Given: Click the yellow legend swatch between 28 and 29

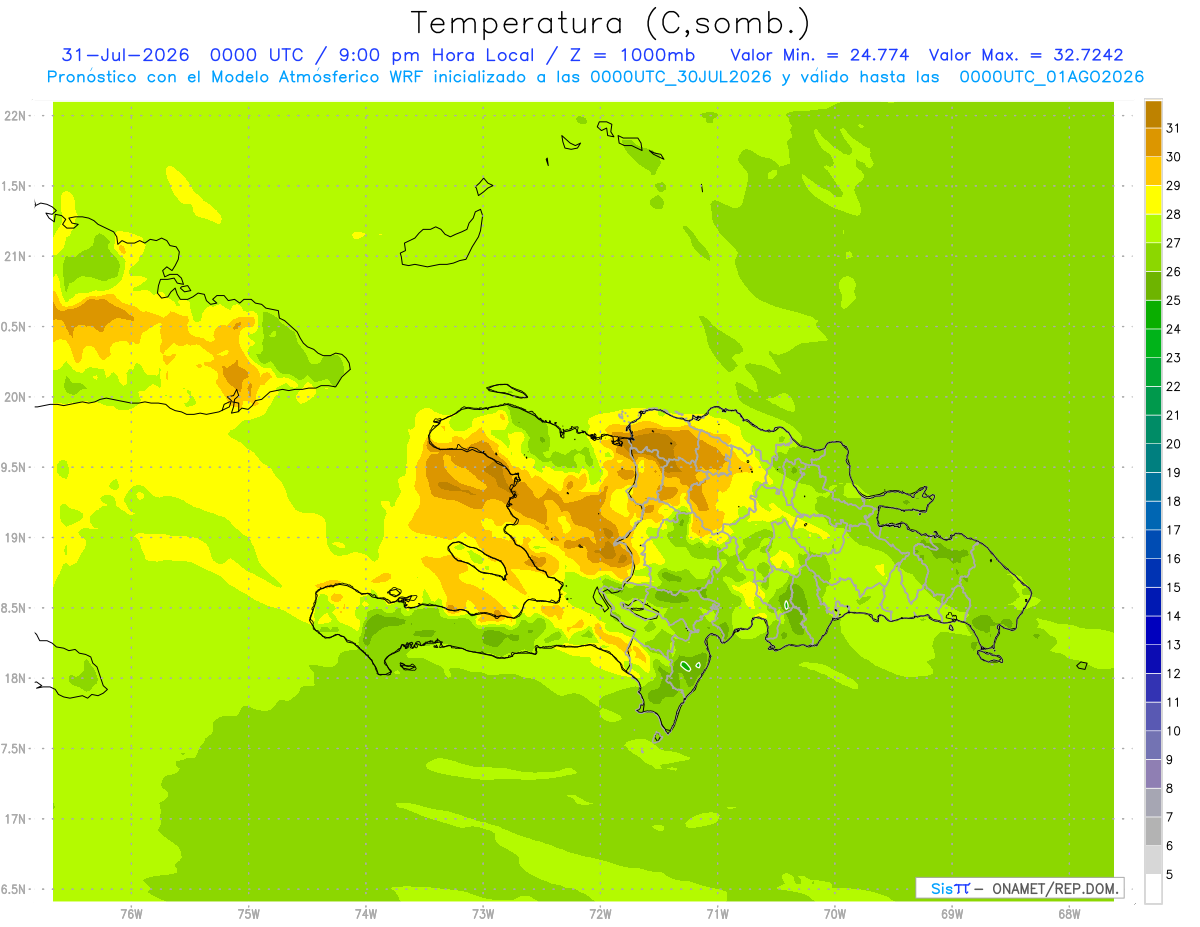Looking at the screenshot, I should 1153,200.
